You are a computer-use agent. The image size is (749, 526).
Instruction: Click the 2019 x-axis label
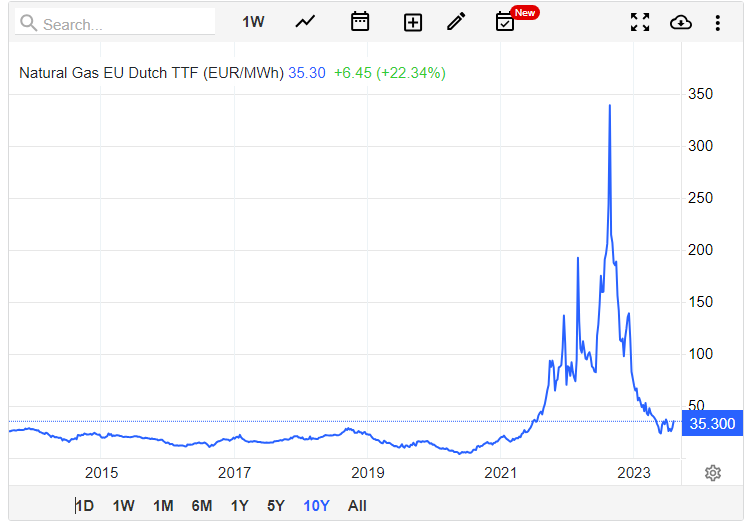coord(367,472)
